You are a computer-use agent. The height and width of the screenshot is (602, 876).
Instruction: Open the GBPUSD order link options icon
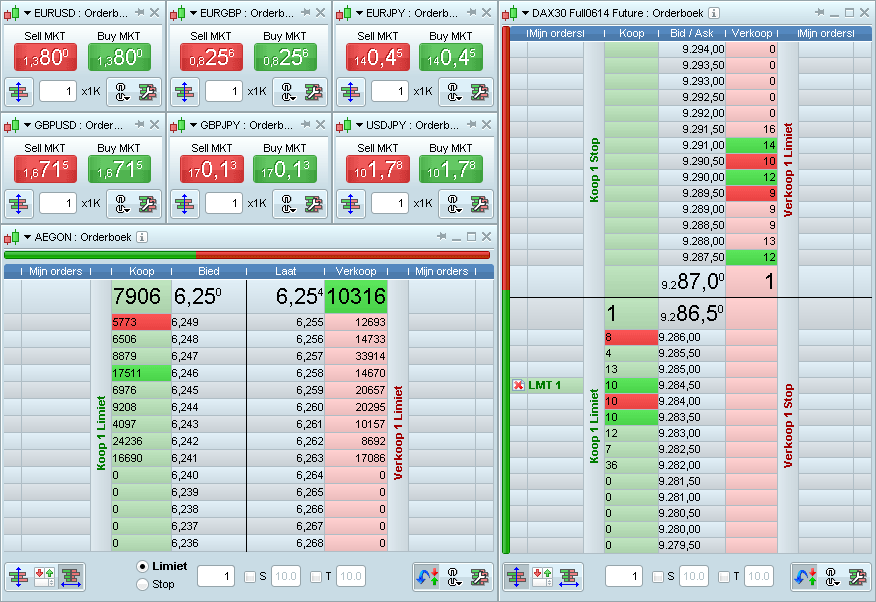[x=121, y=204]
